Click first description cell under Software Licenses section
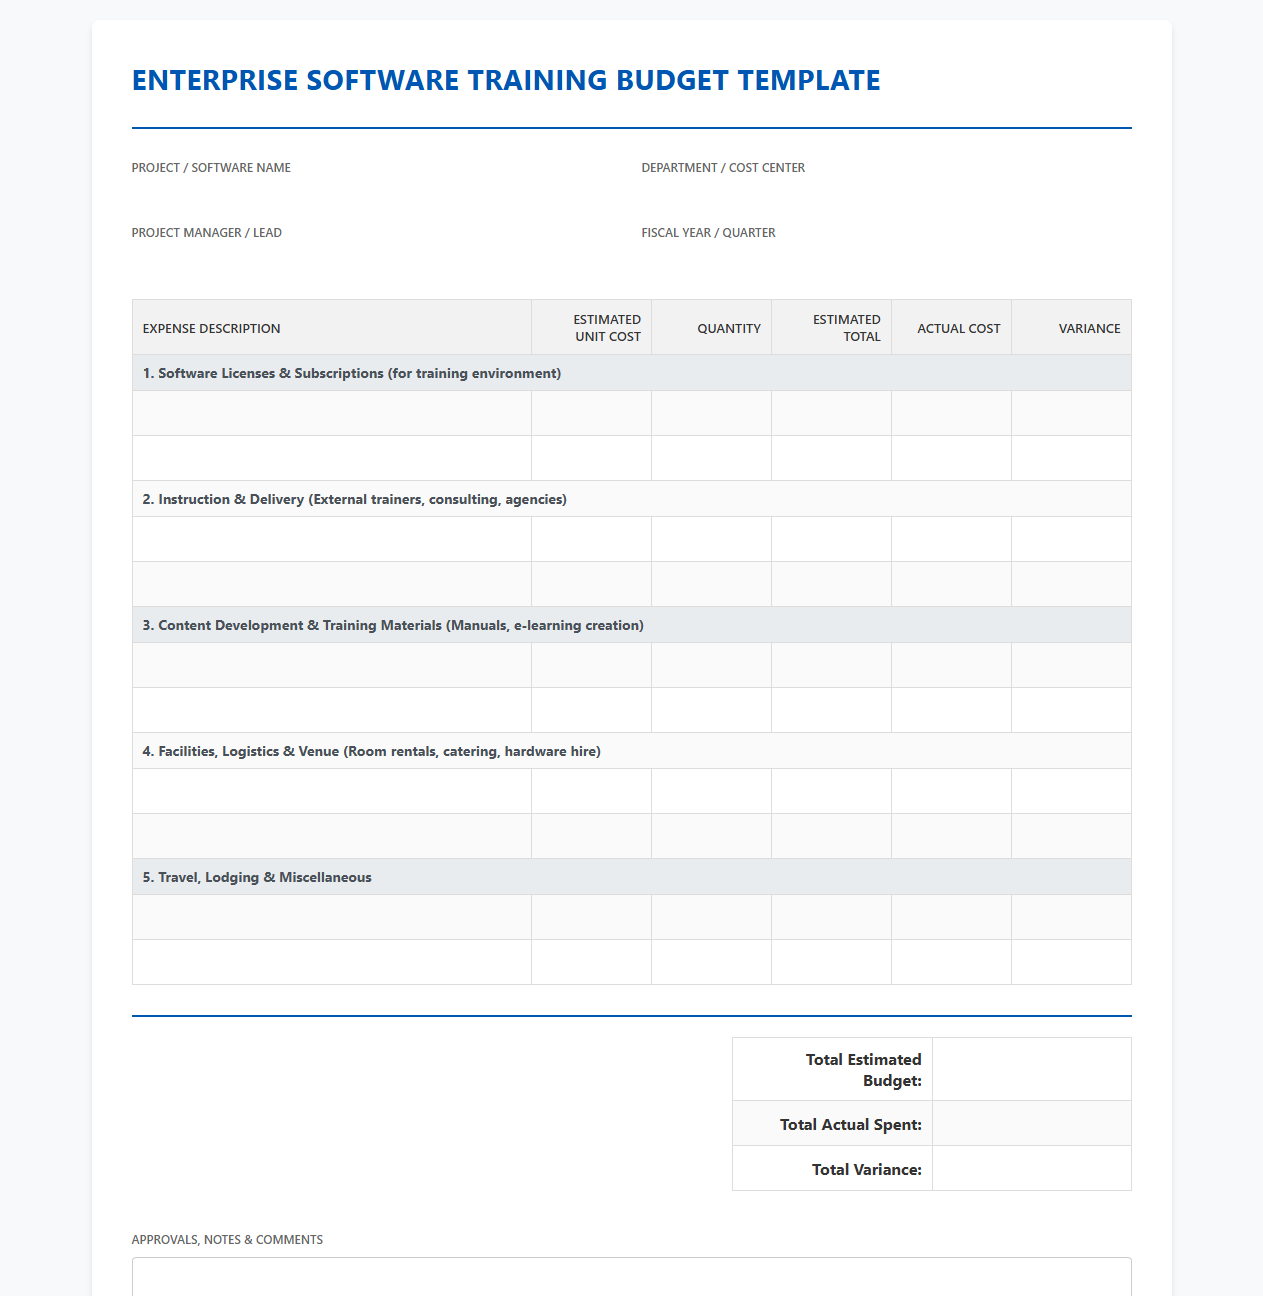1263x1296 pixels. point(332,413)
